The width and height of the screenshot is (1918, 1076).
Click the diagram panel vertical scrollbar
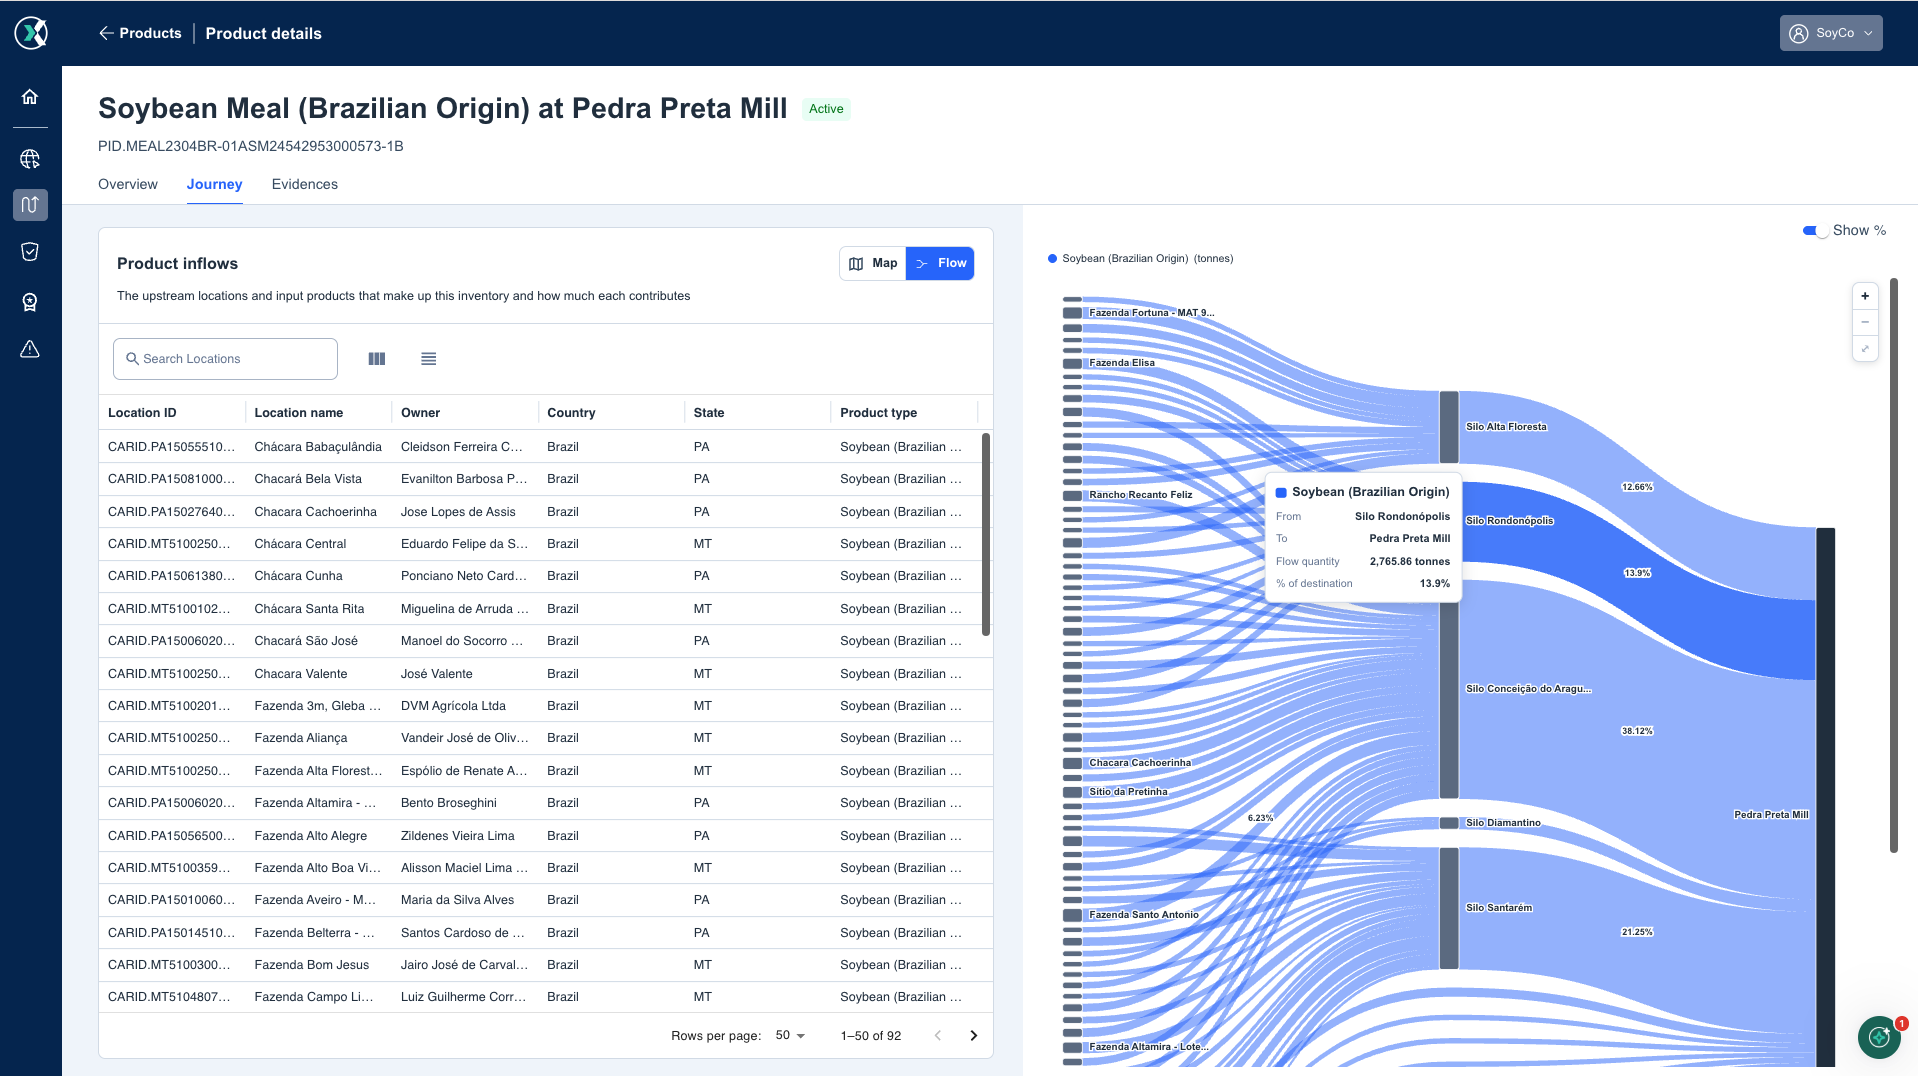(x=1893, y=565)
